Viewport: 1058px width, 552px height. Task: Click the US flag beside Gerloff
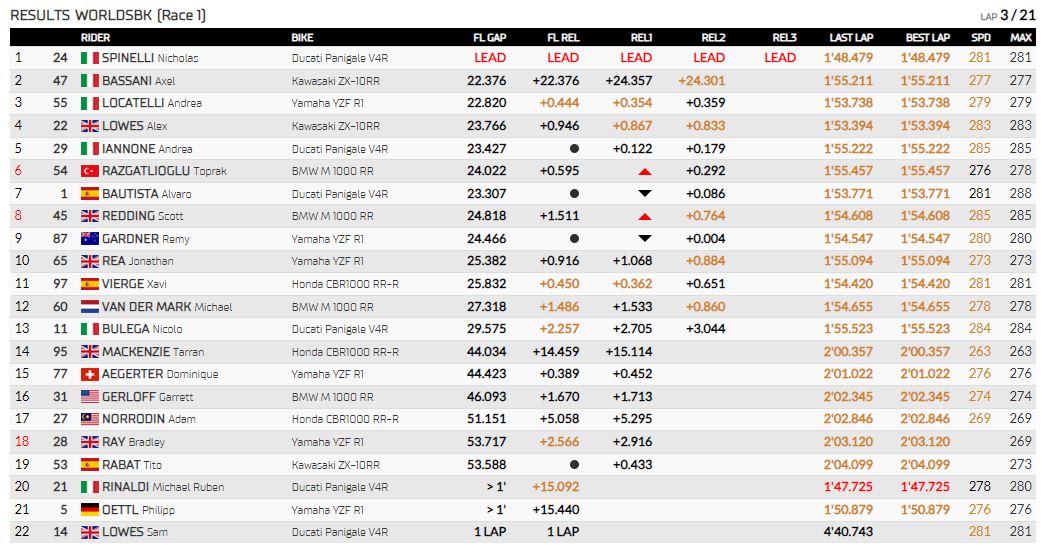(90, 397)
